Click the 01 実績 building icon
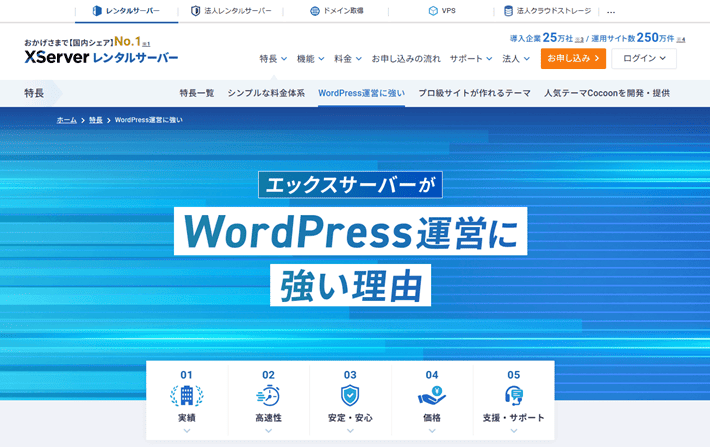This screenshot has height=447, width=710. [187, 395]
